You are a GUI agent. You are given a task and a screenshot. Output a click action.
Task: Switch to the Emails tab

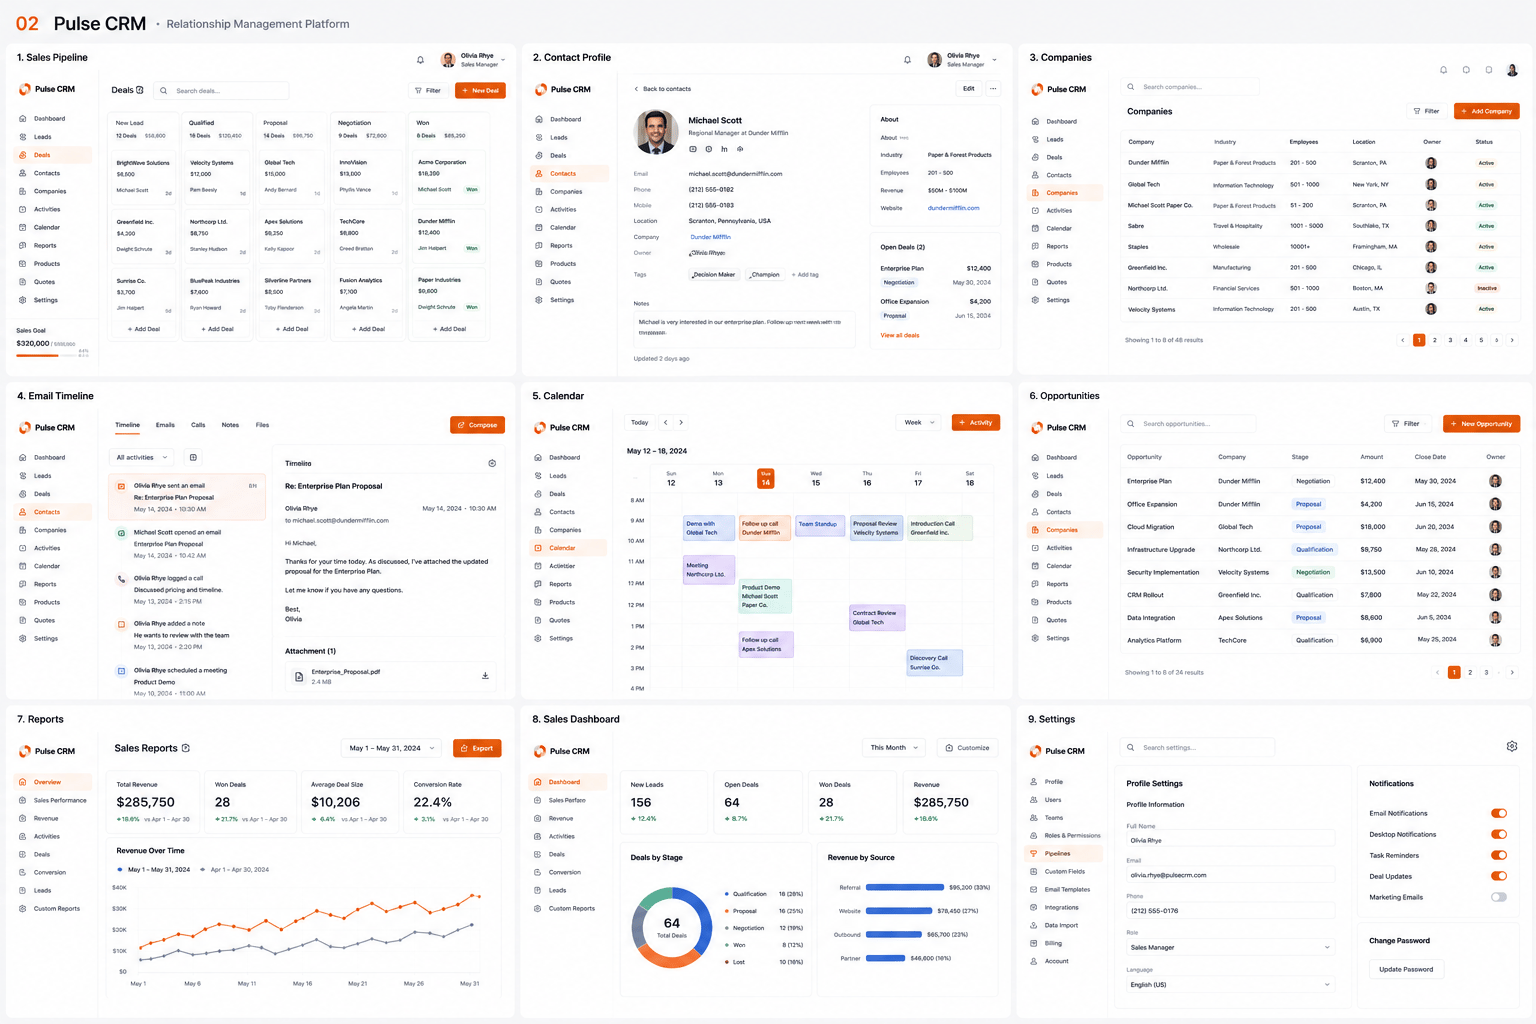(x=165, y=425)
